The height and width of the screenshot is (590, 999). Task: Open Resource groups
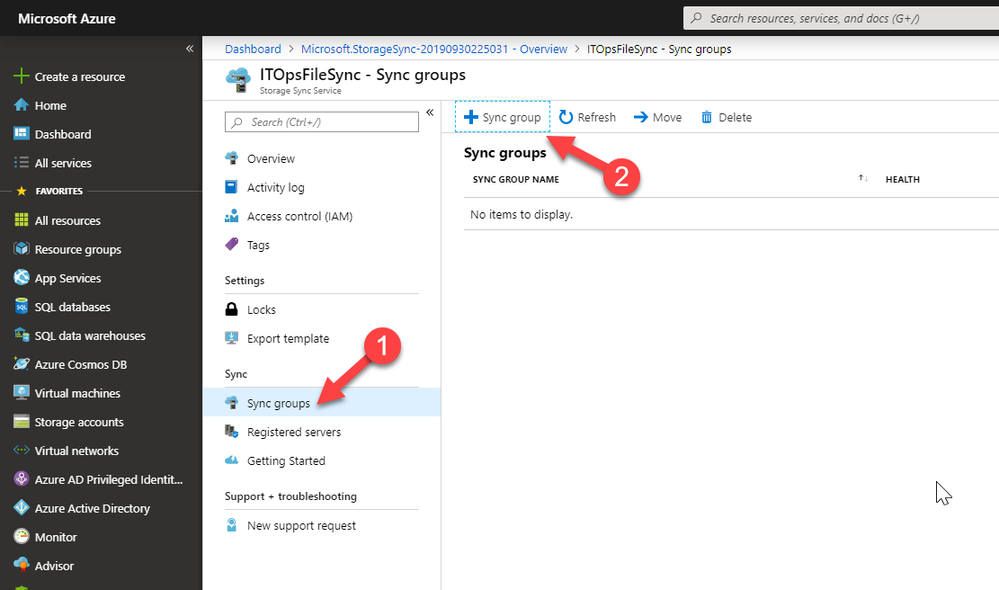coord(77,249)
